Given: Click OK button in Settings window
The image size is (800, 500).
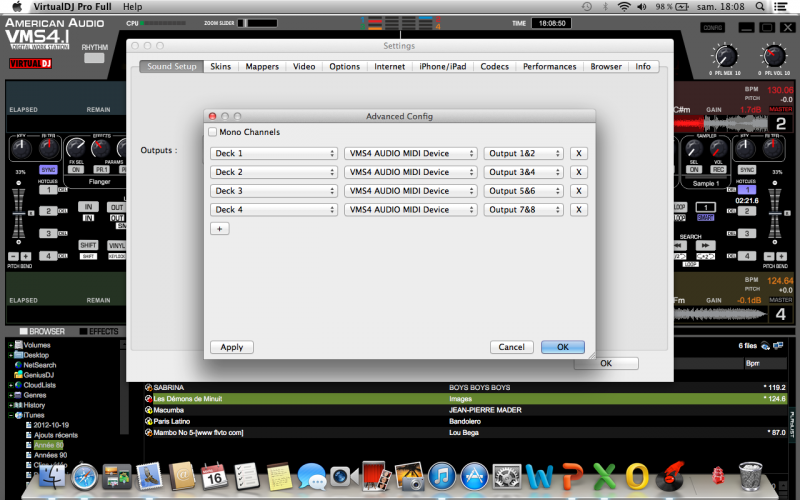Looking at the screenshot, I should [606, 364].
